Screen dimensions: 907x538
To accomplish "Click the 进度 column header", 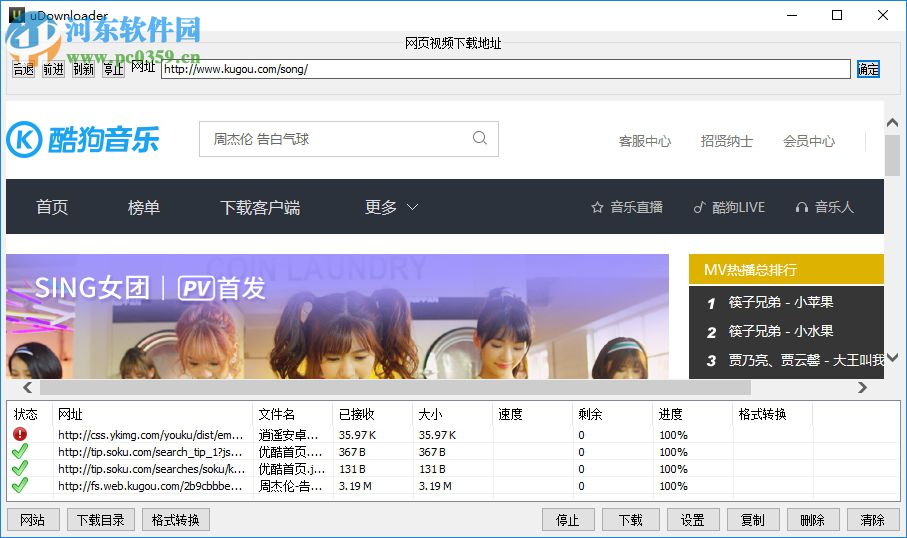I will tap(670, 414).
